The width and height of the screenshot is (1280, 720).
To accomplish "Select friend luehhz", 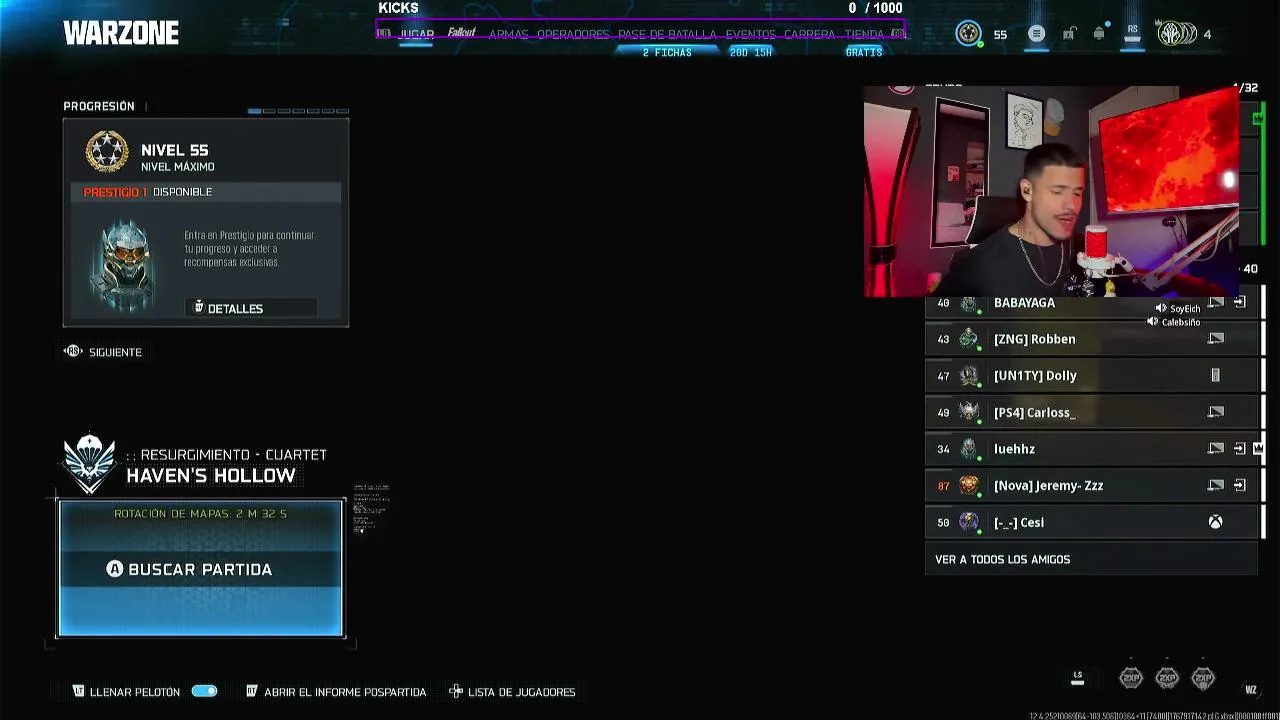I will (1091, 449).
